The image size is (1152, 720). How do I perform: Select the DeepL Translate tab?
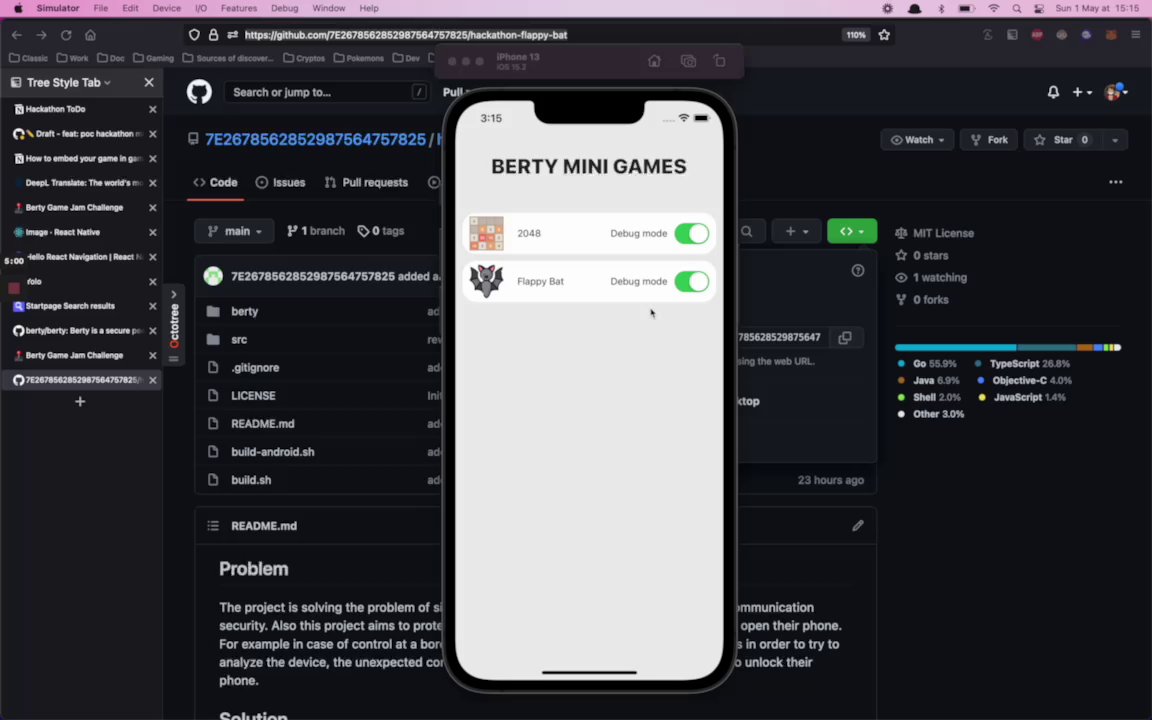click(x=81, y=183)
